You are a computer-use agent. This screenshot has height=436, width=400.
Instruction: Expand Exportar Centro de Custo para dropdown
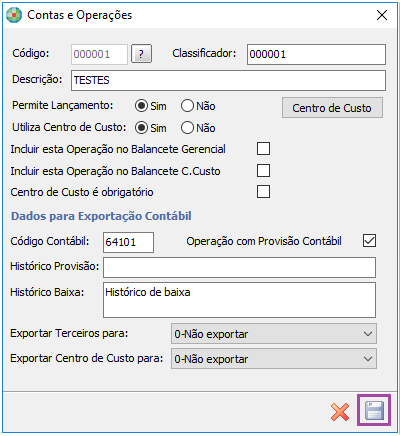point(274,359)
